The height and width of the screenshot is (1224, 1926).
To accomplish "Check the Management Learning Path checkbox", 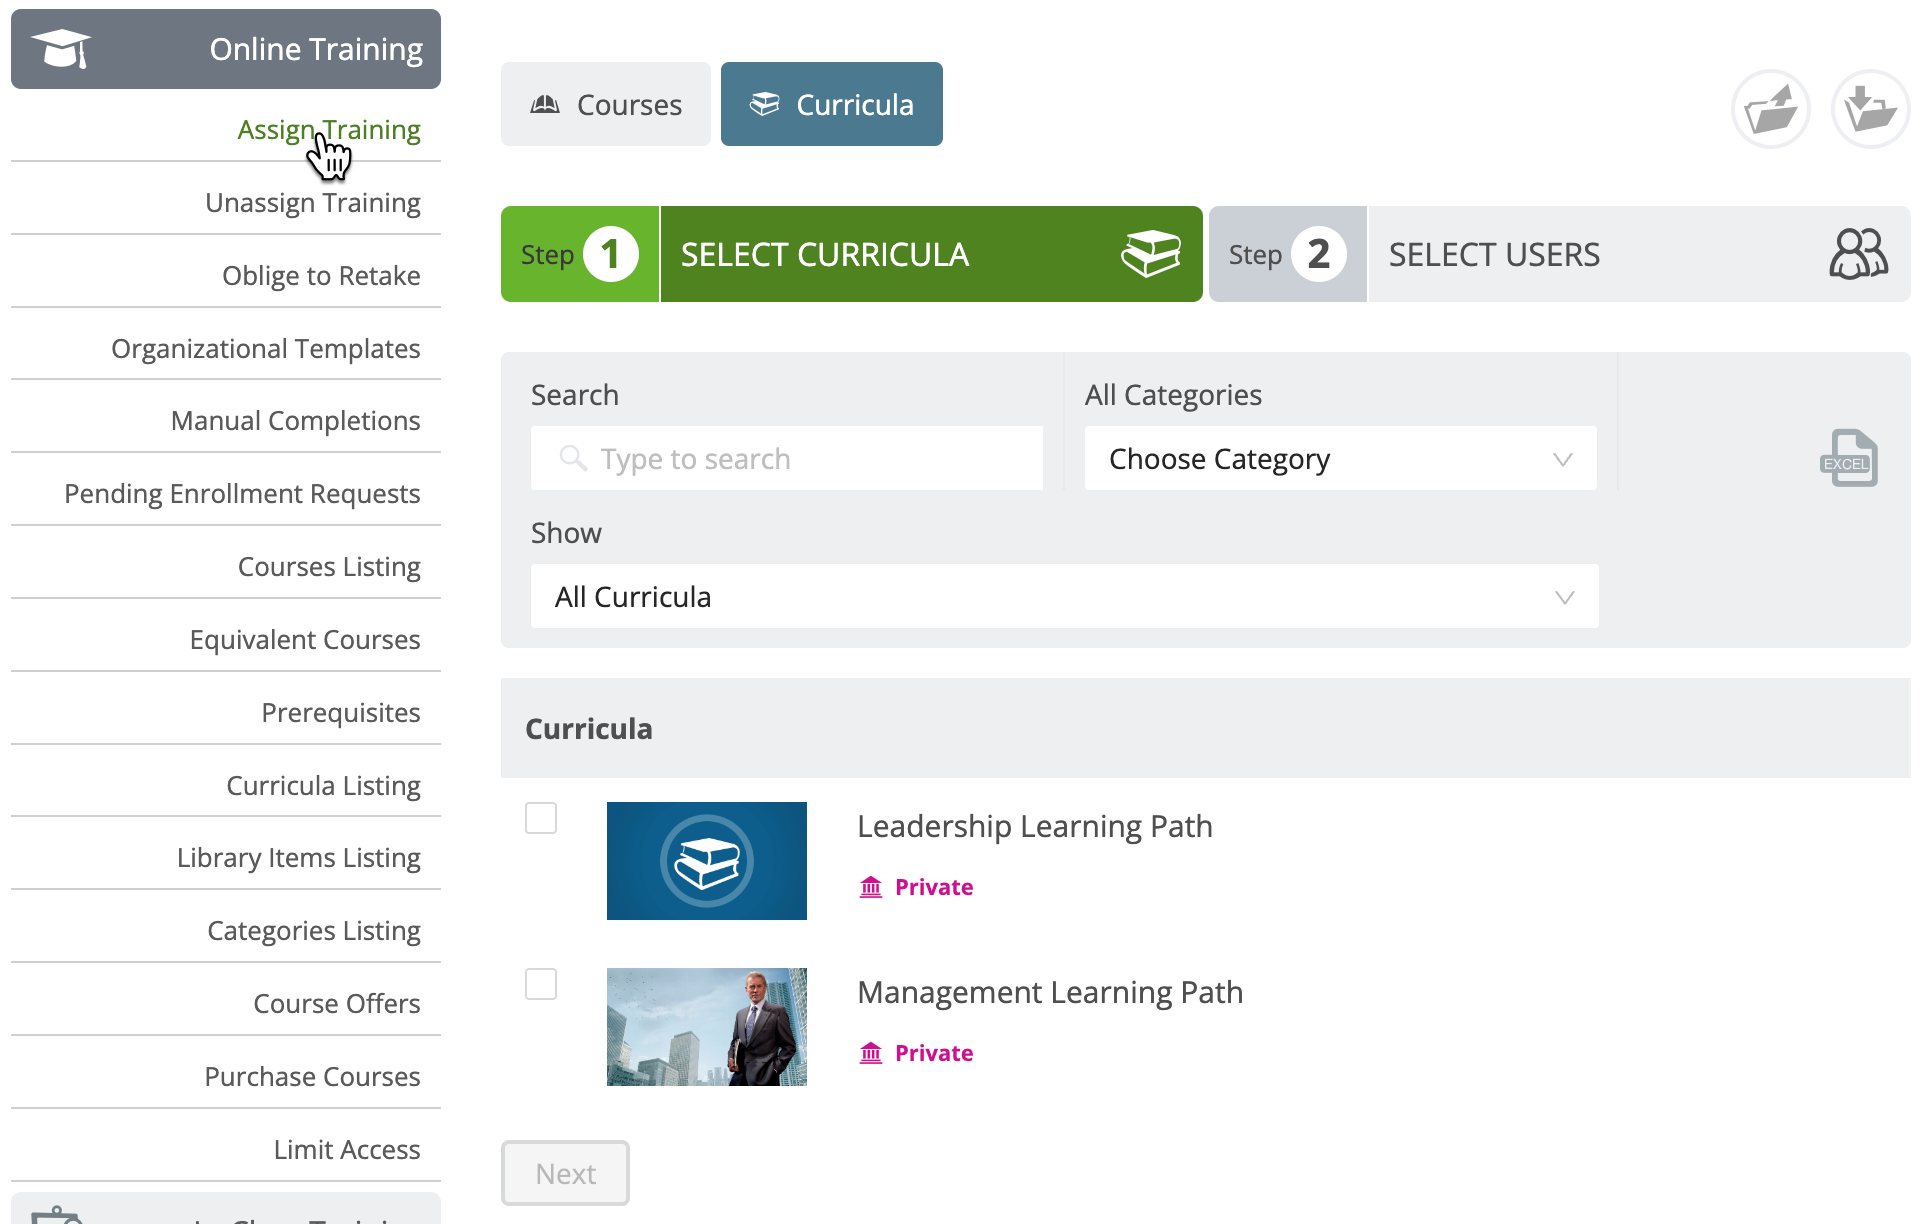I will pyautogui.click(x=541, y=984).
